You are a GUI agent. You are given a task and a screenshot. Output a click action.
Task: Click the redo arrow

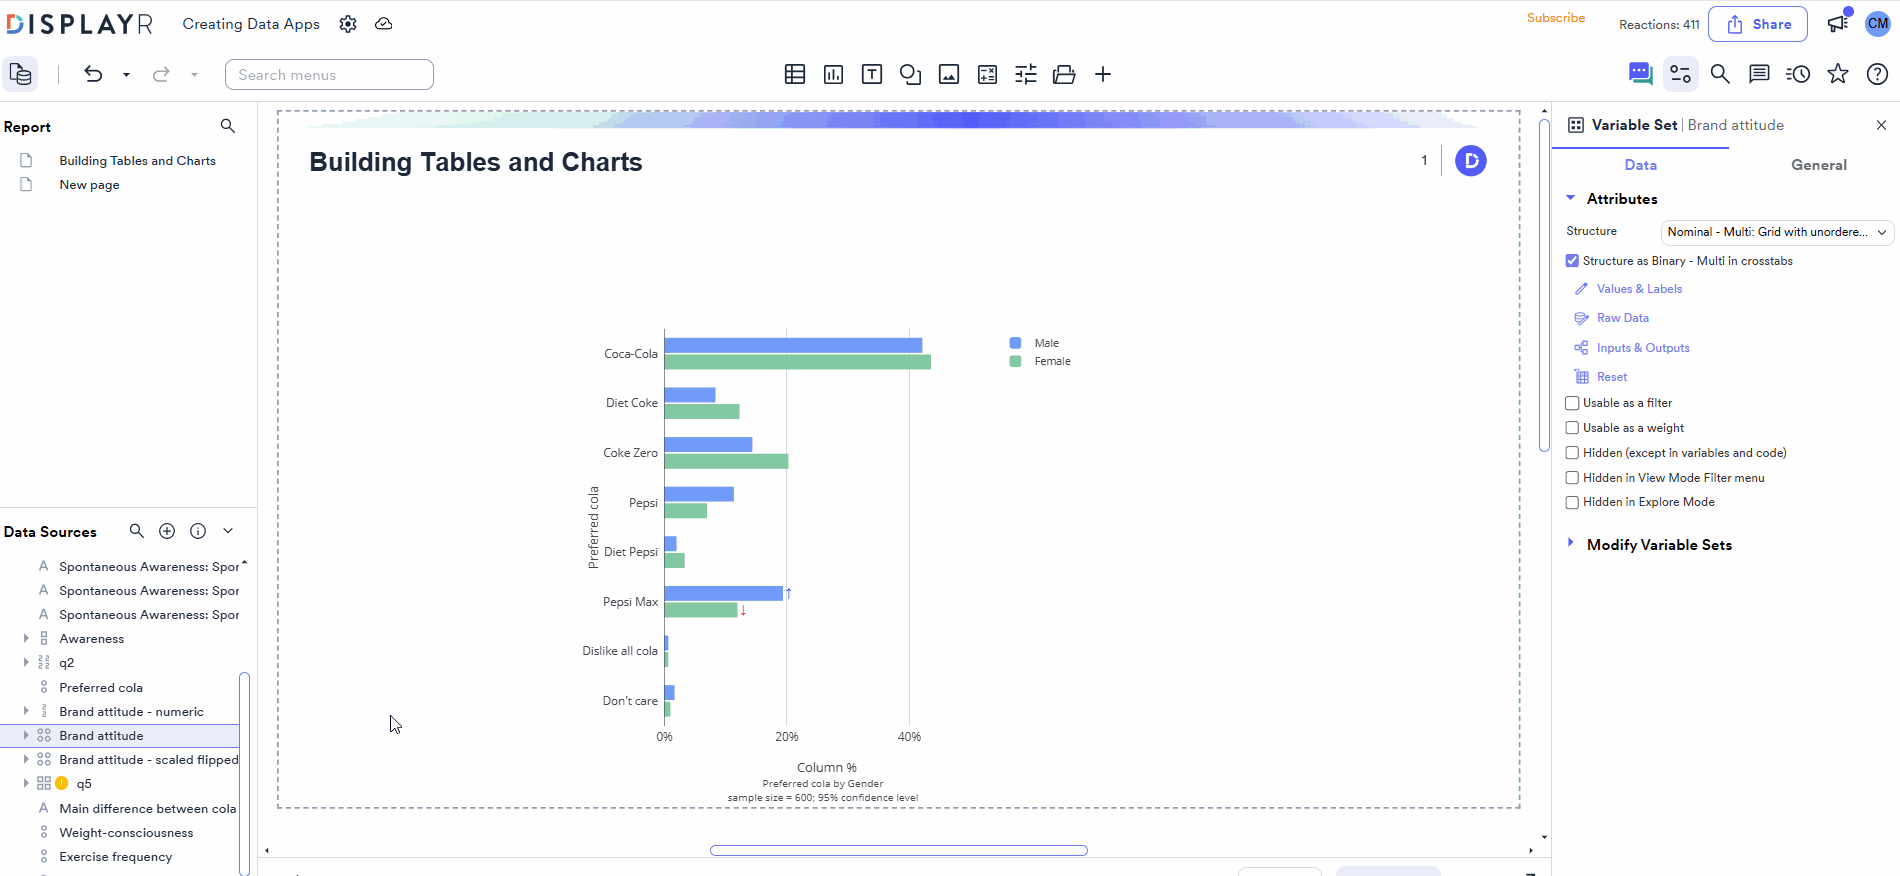tap(161, 74)
